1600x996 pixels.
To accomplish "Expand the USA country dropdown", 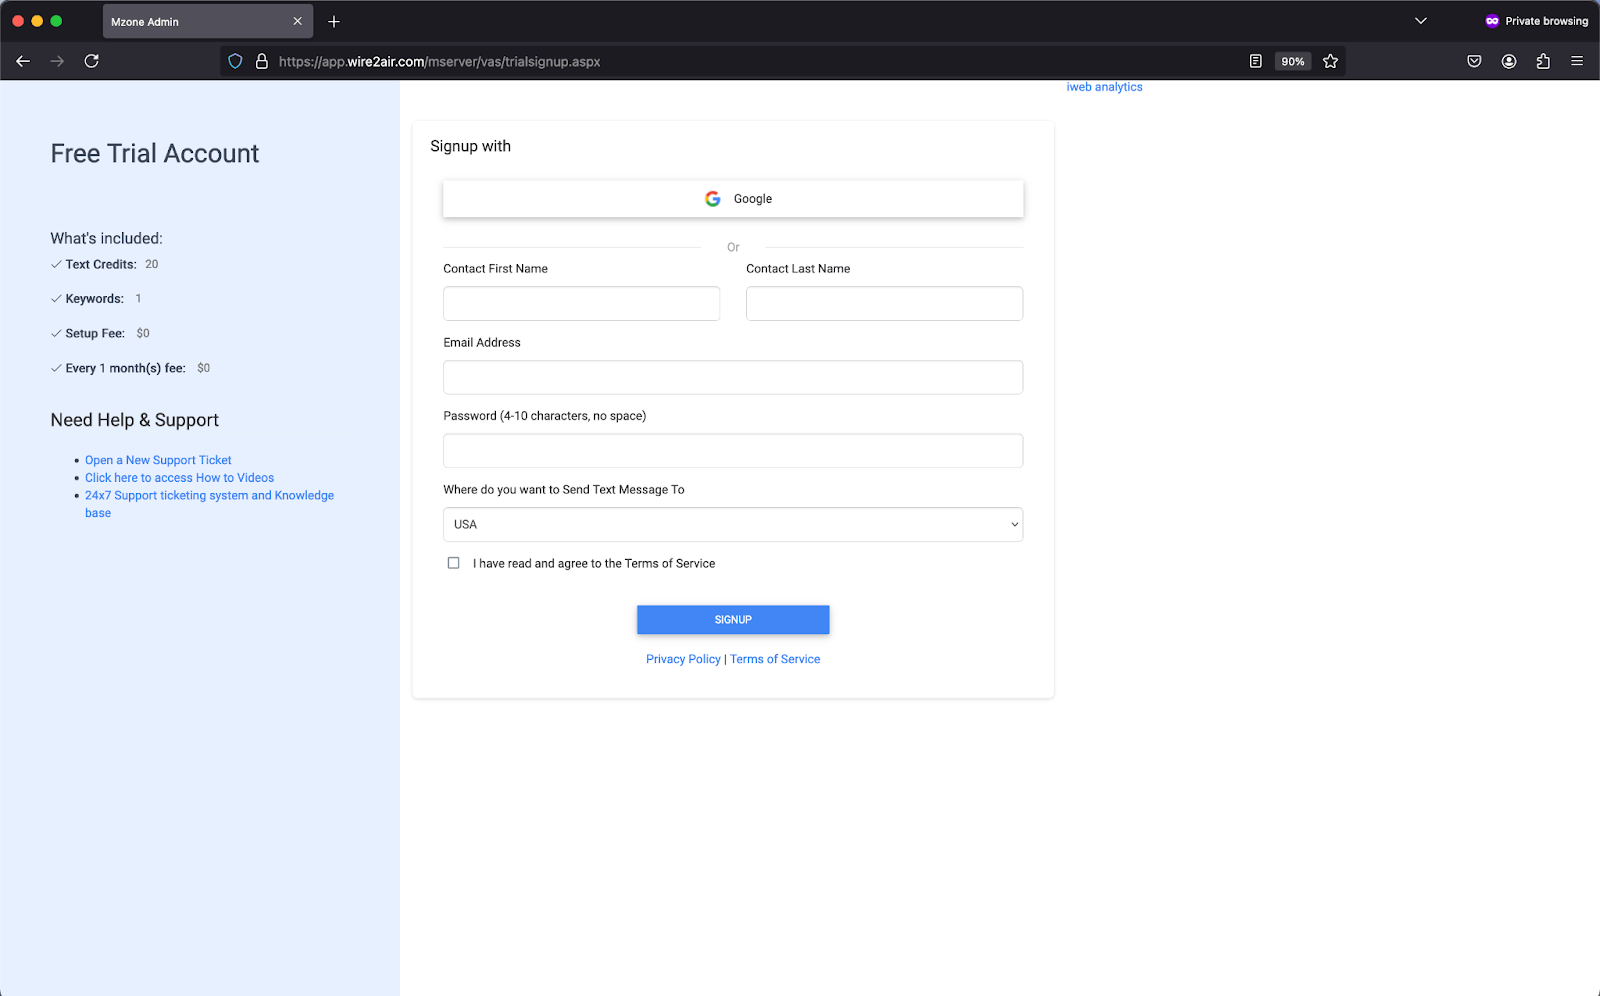I will (x=732, y=524).
